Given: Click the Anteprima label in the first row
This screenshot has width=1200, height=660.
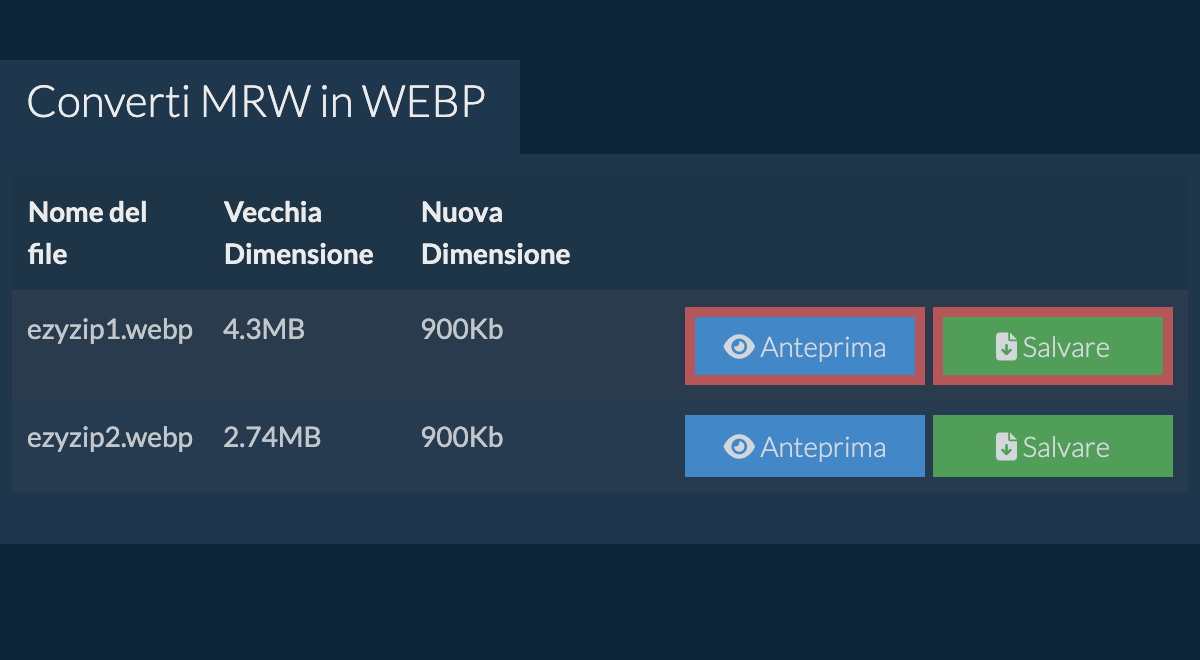Looking at the screenshot, I should (823, 347).
